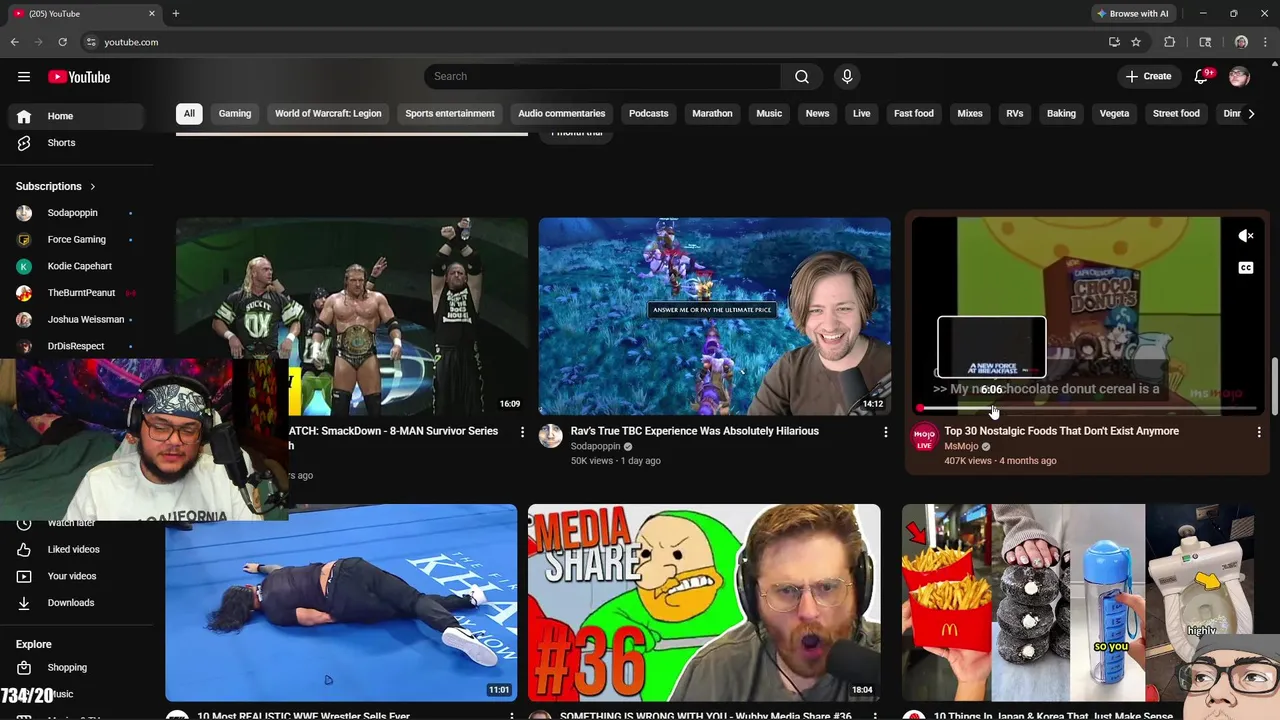Seek preview video progress bar
1280x720 pixels.
click(1087, 408)
